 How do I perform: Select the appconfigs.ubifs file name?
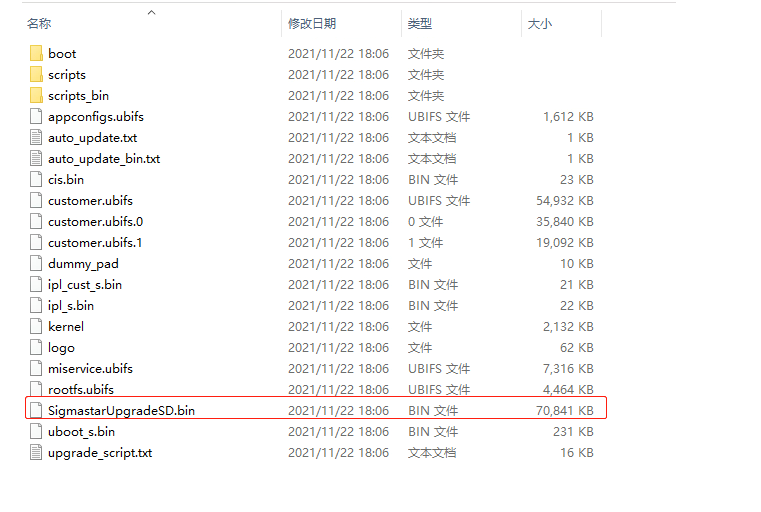click(96, 116)
